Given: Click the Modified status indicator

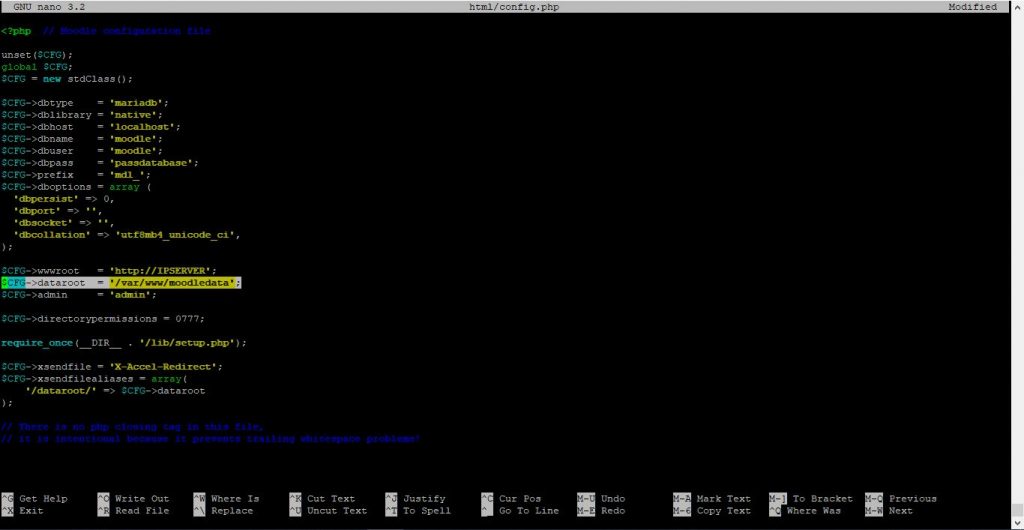Looking at the screenshot, I should point(972,7).
